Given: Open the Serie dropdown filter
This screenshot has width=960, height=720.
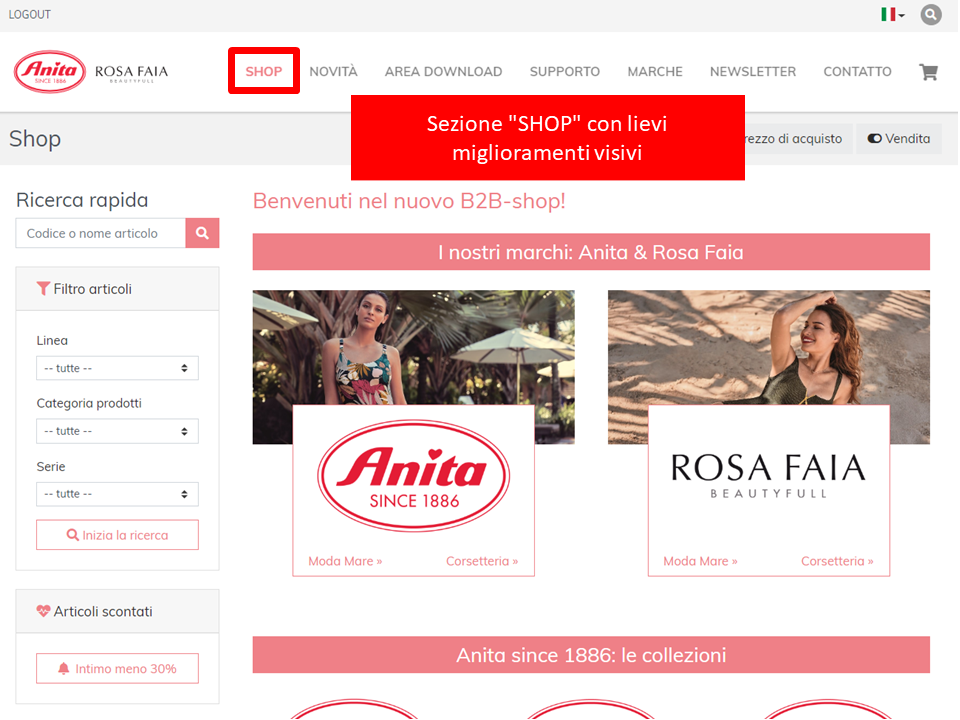Looking at the screenshot, I should point(117,494).
